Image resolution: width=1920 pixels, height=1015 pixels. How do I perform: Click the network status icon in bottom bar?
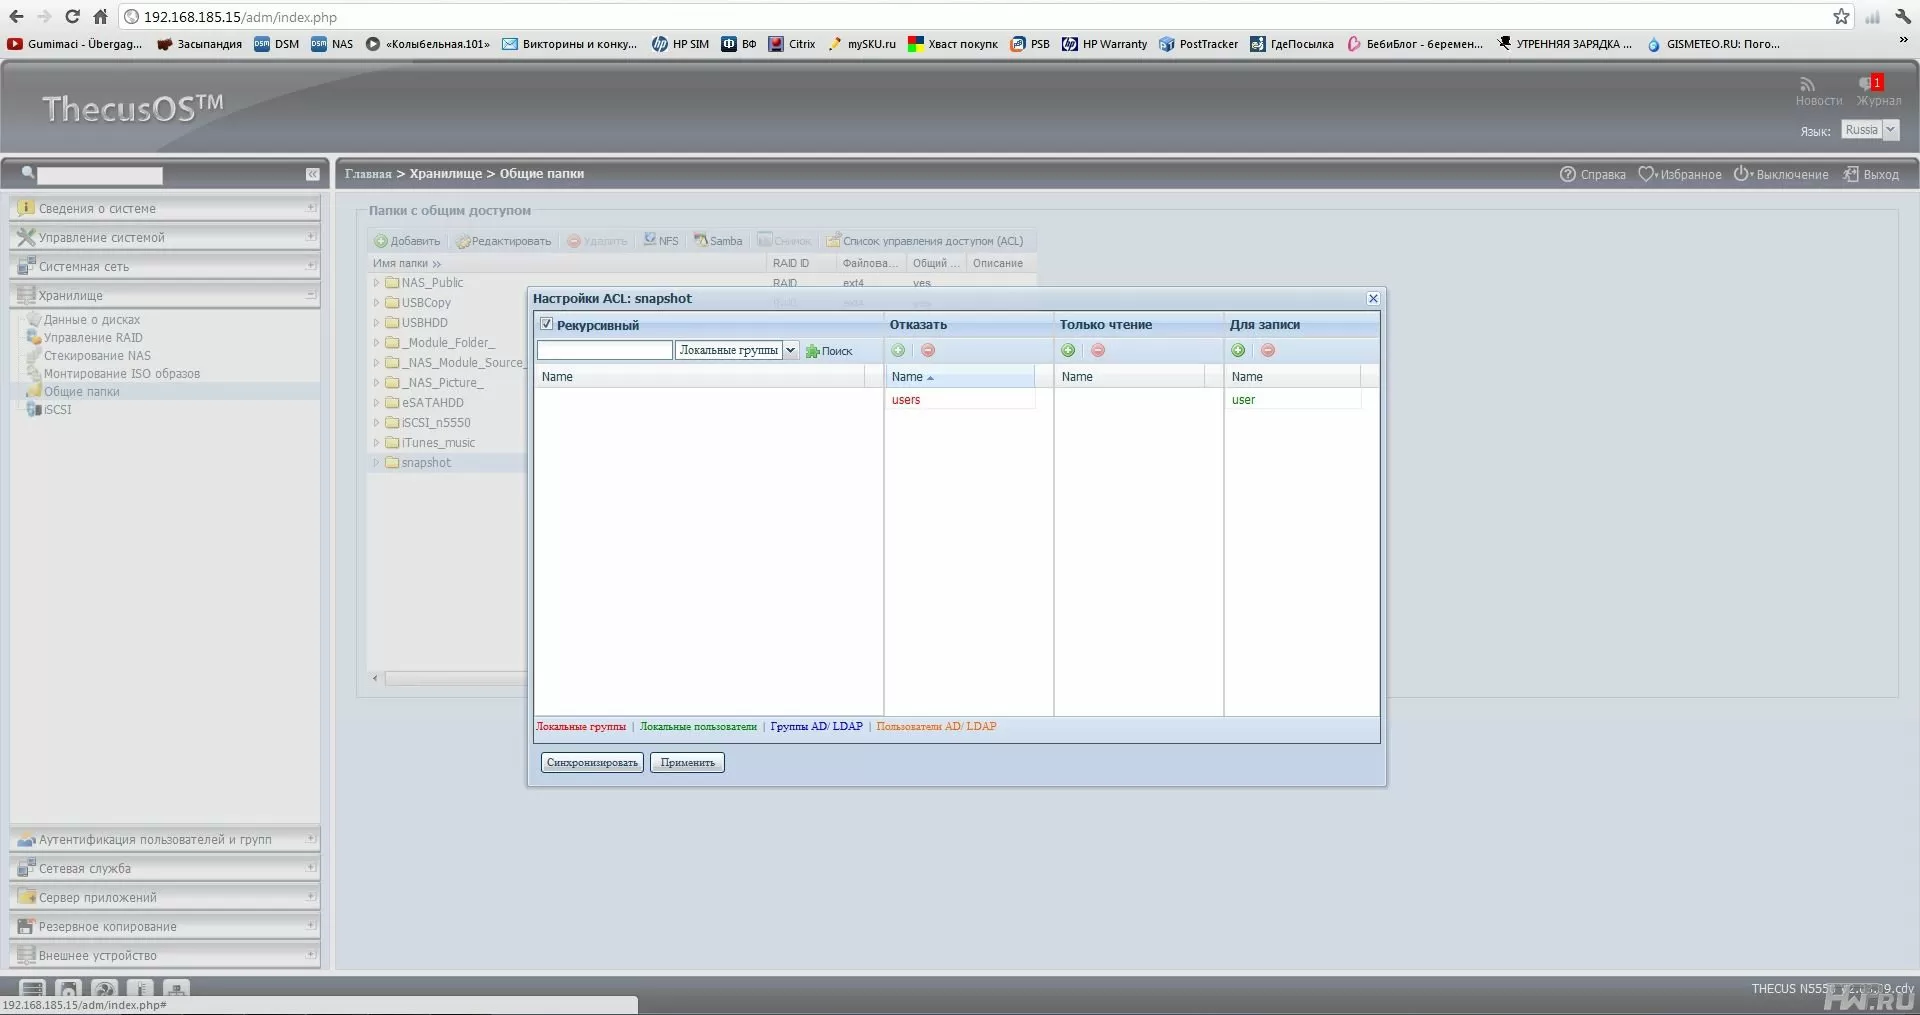point(176,988)
